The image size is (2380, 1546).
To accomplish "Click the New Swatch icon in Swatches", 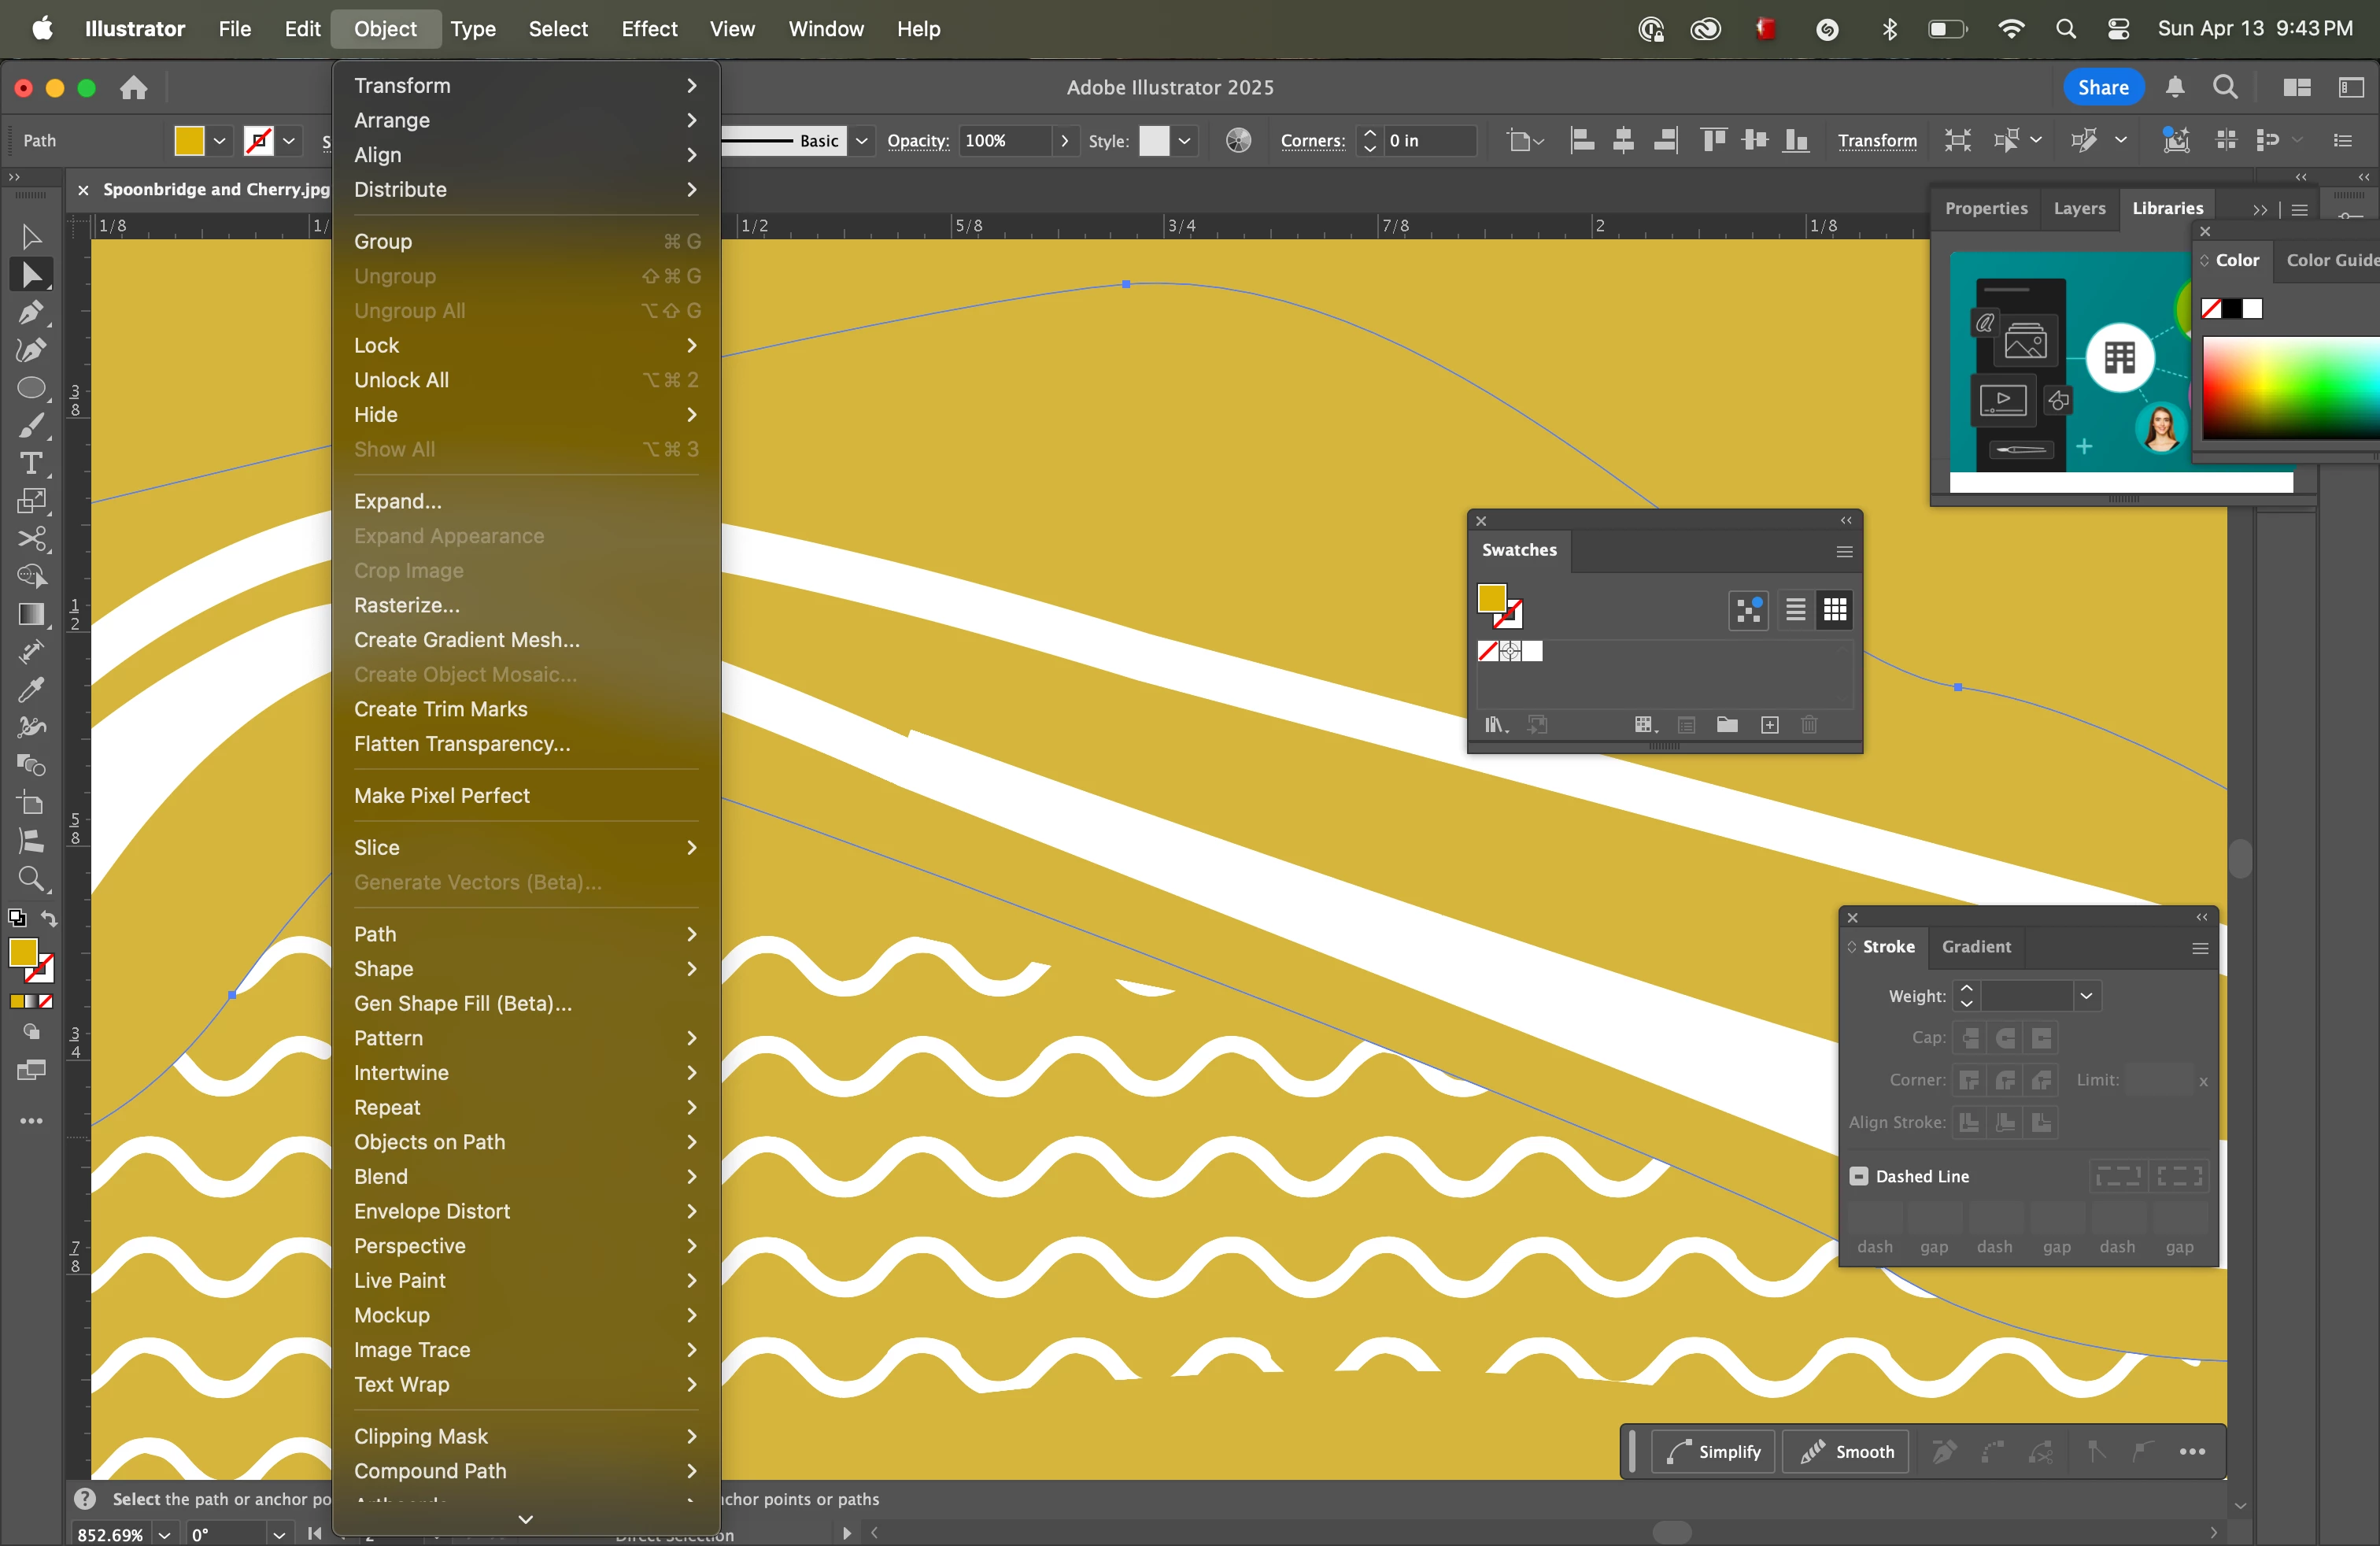I will (x=1769, y=725).
